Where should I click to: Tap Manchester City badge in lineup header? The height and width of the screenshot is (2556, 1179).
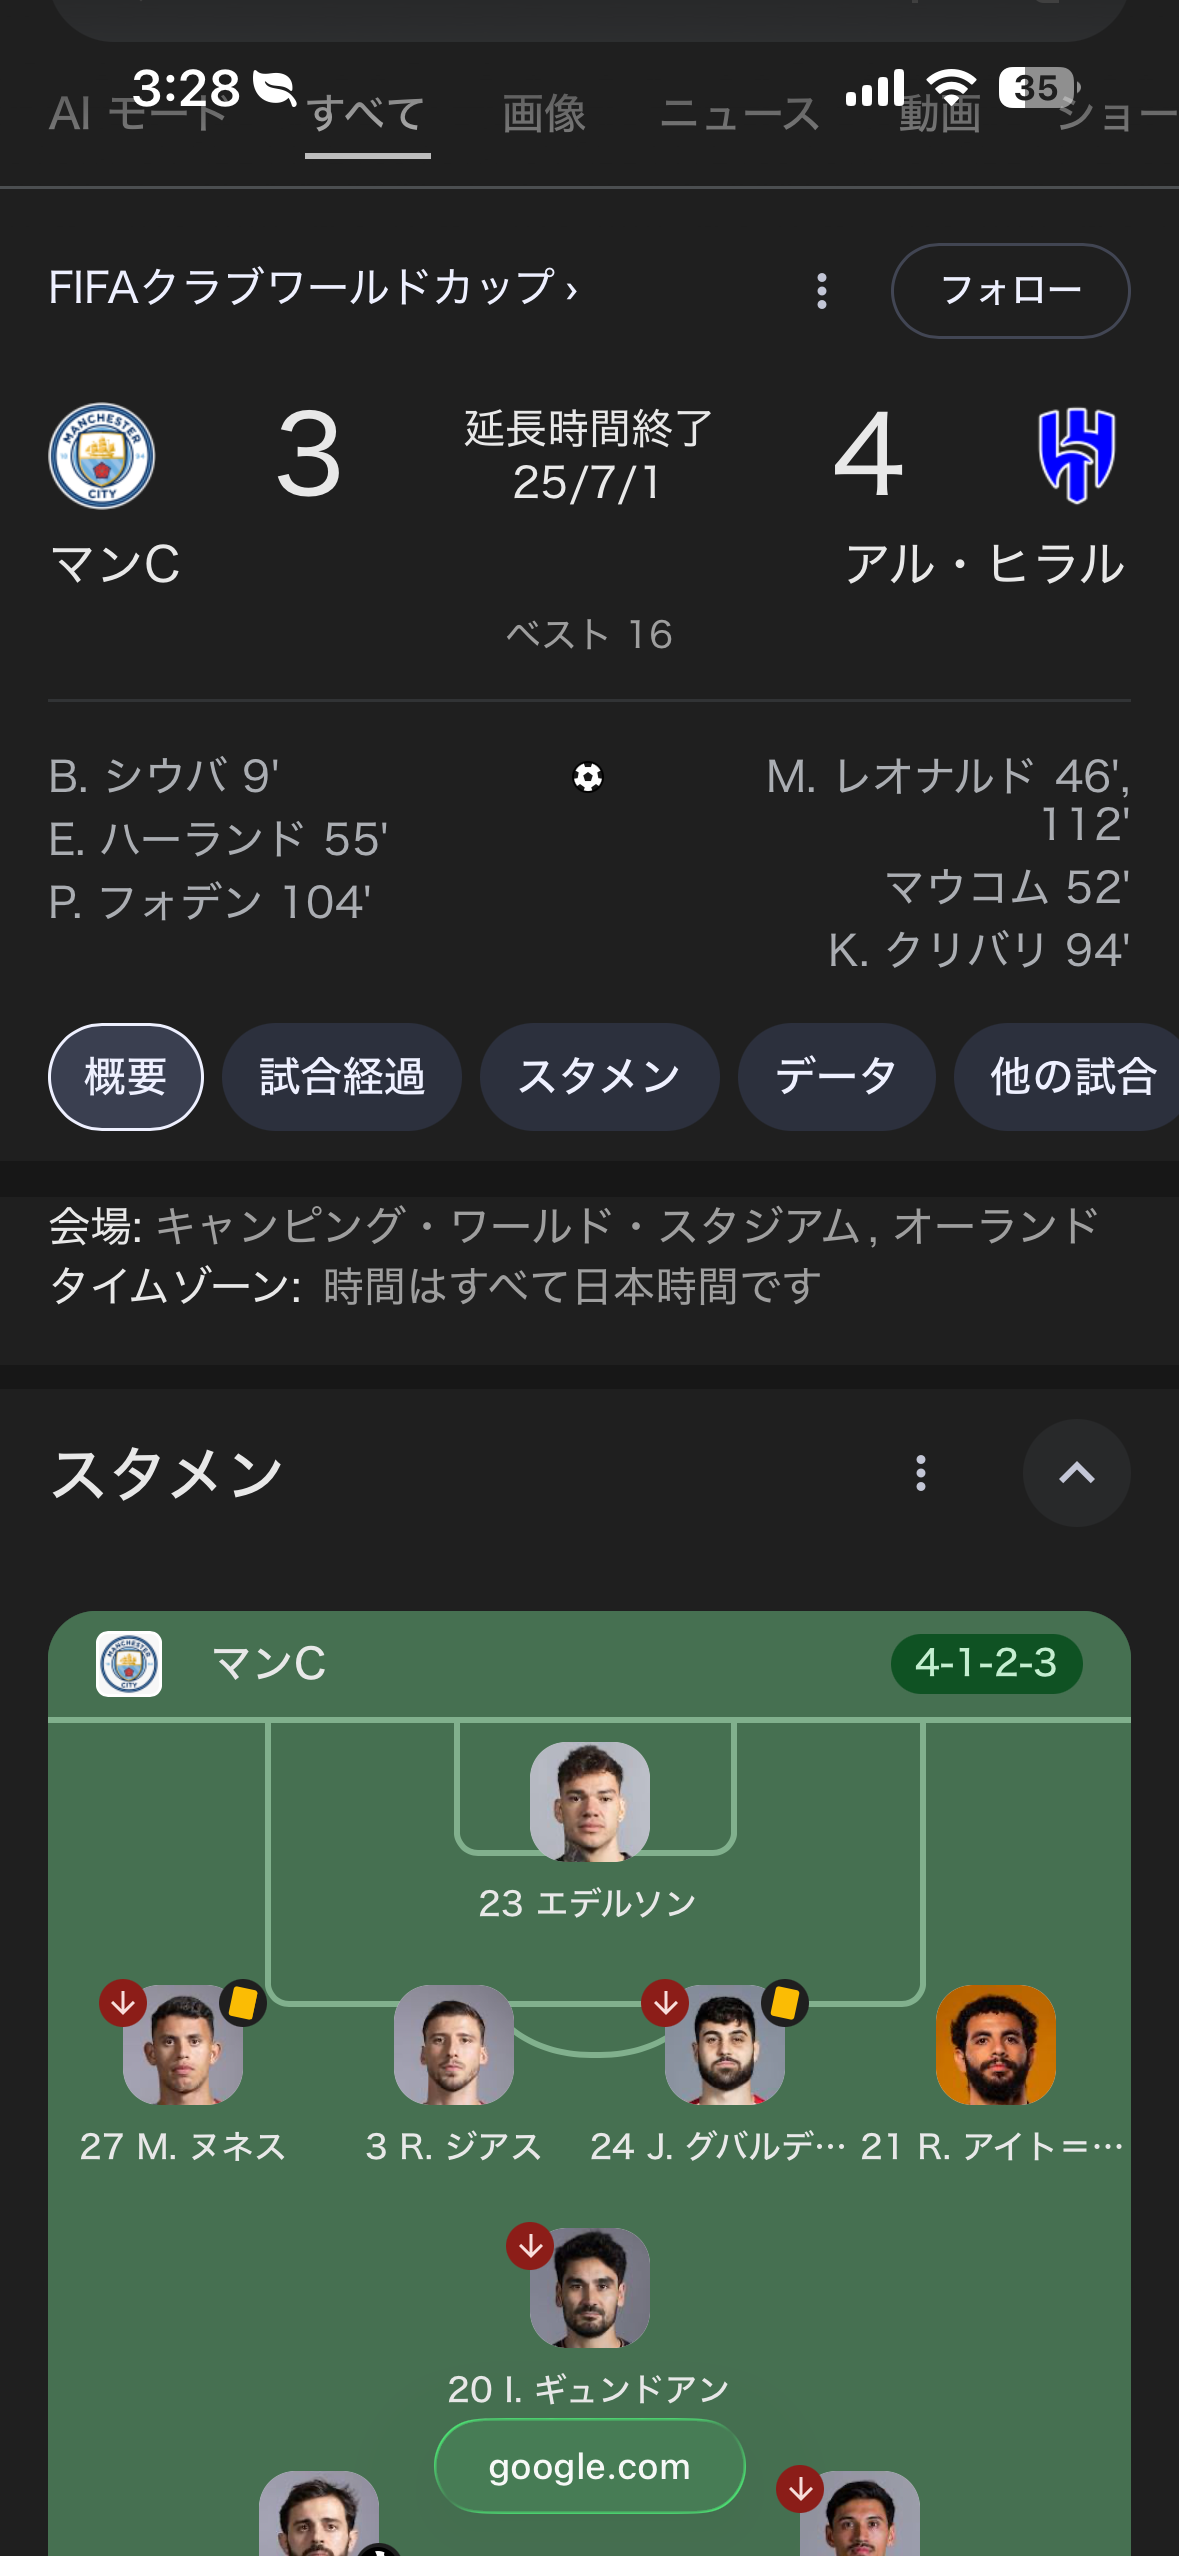click(x=129, y=1664)
